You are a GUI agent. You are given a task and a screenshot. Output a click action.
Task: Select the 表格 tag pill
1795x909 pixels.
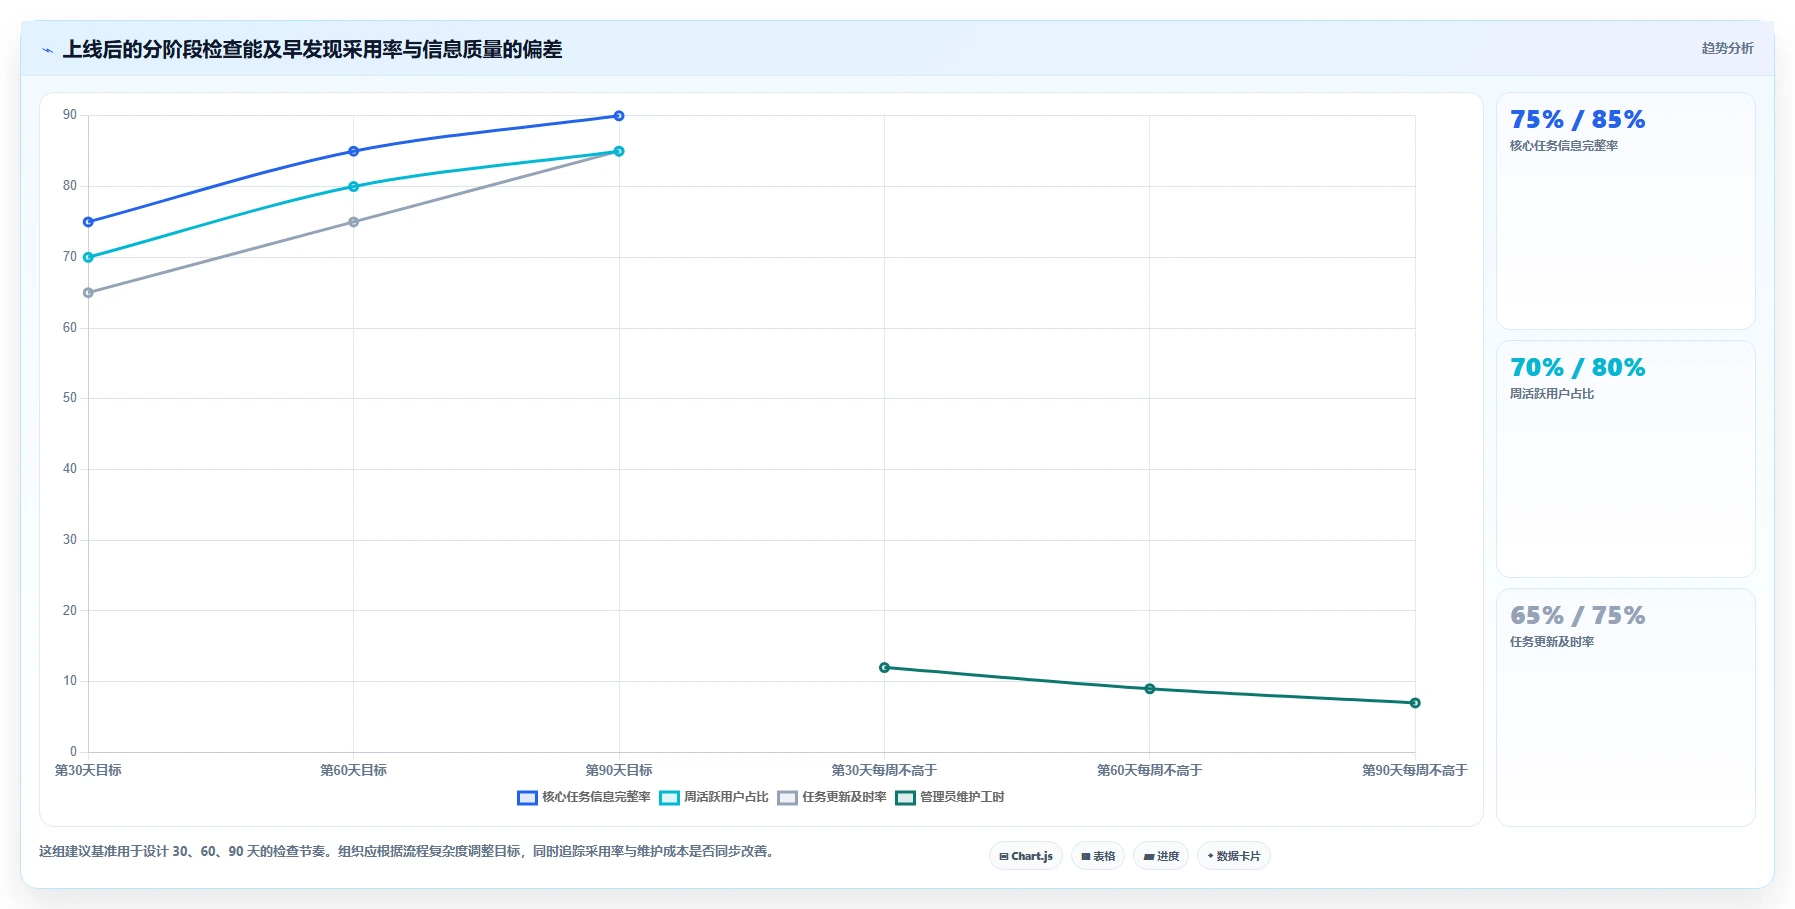tap(1098, 856)
